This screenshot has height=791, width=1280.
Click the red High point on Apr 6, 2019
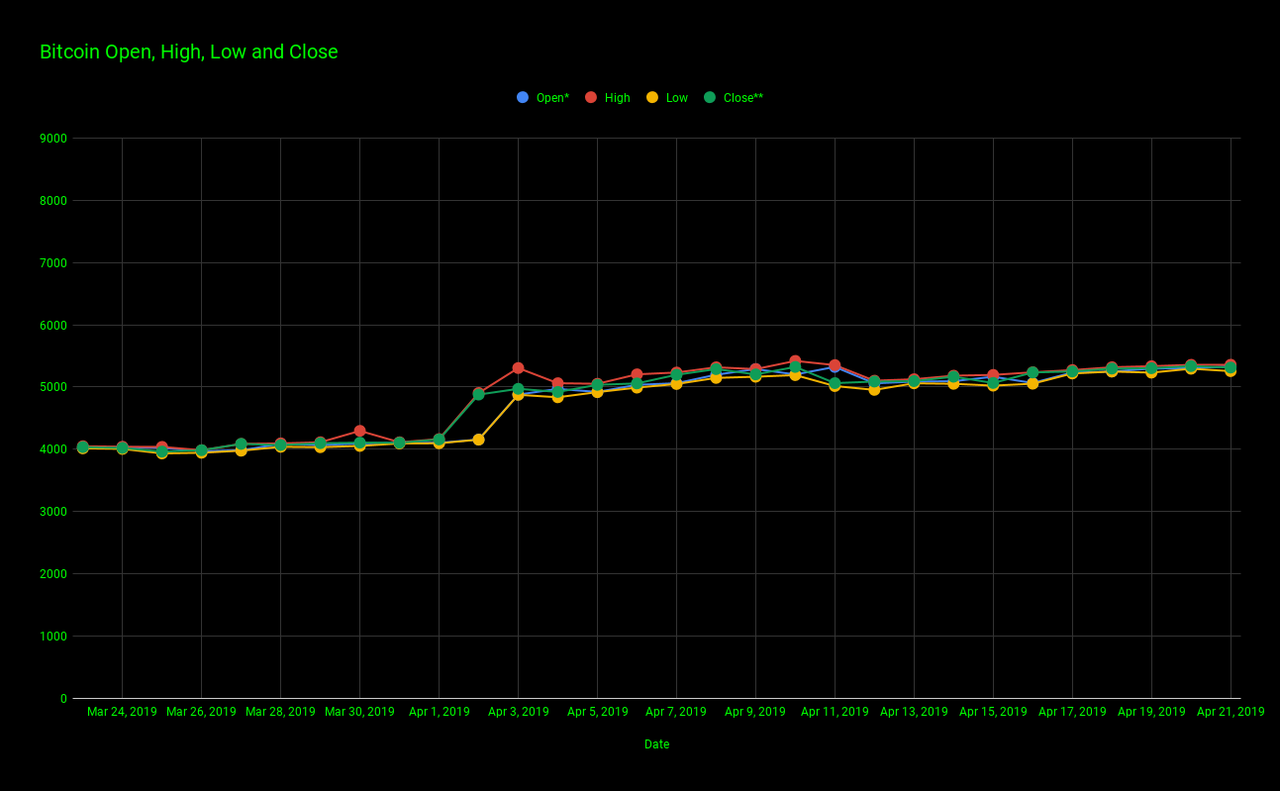(x=637, y=374)
